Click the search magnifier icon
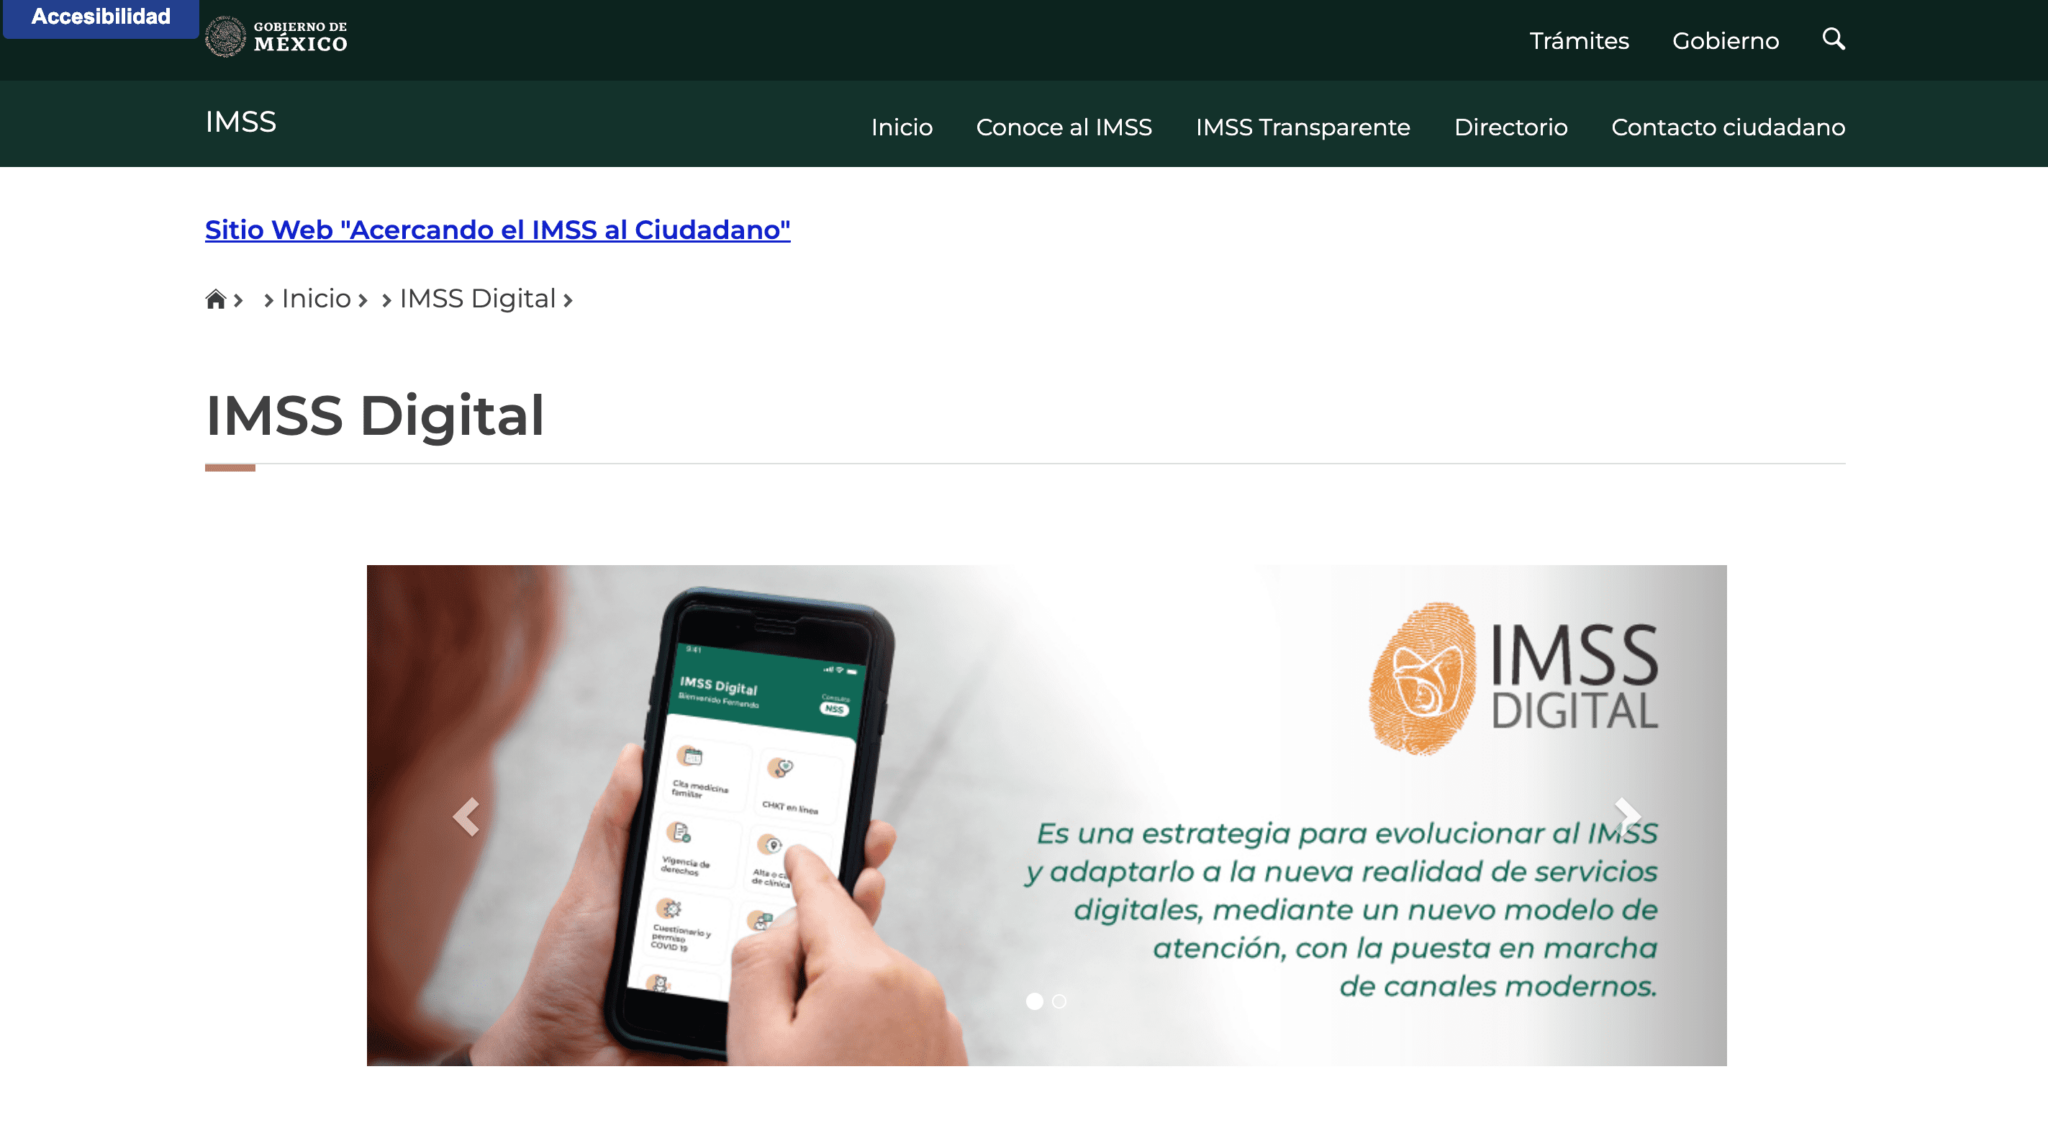The image size is (2048, 1136). [1833, 39]
